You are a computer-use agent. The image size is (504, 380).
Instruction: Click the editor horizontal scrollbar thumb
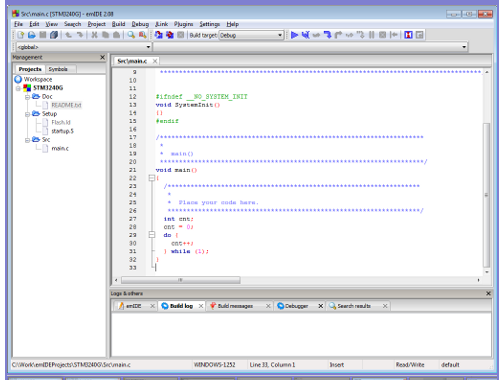(x=180, y=280)
